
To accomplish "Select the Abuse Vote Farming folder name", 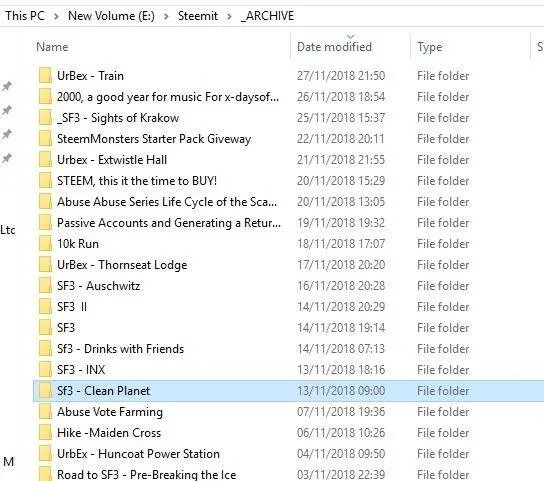I will coord(110,412).
